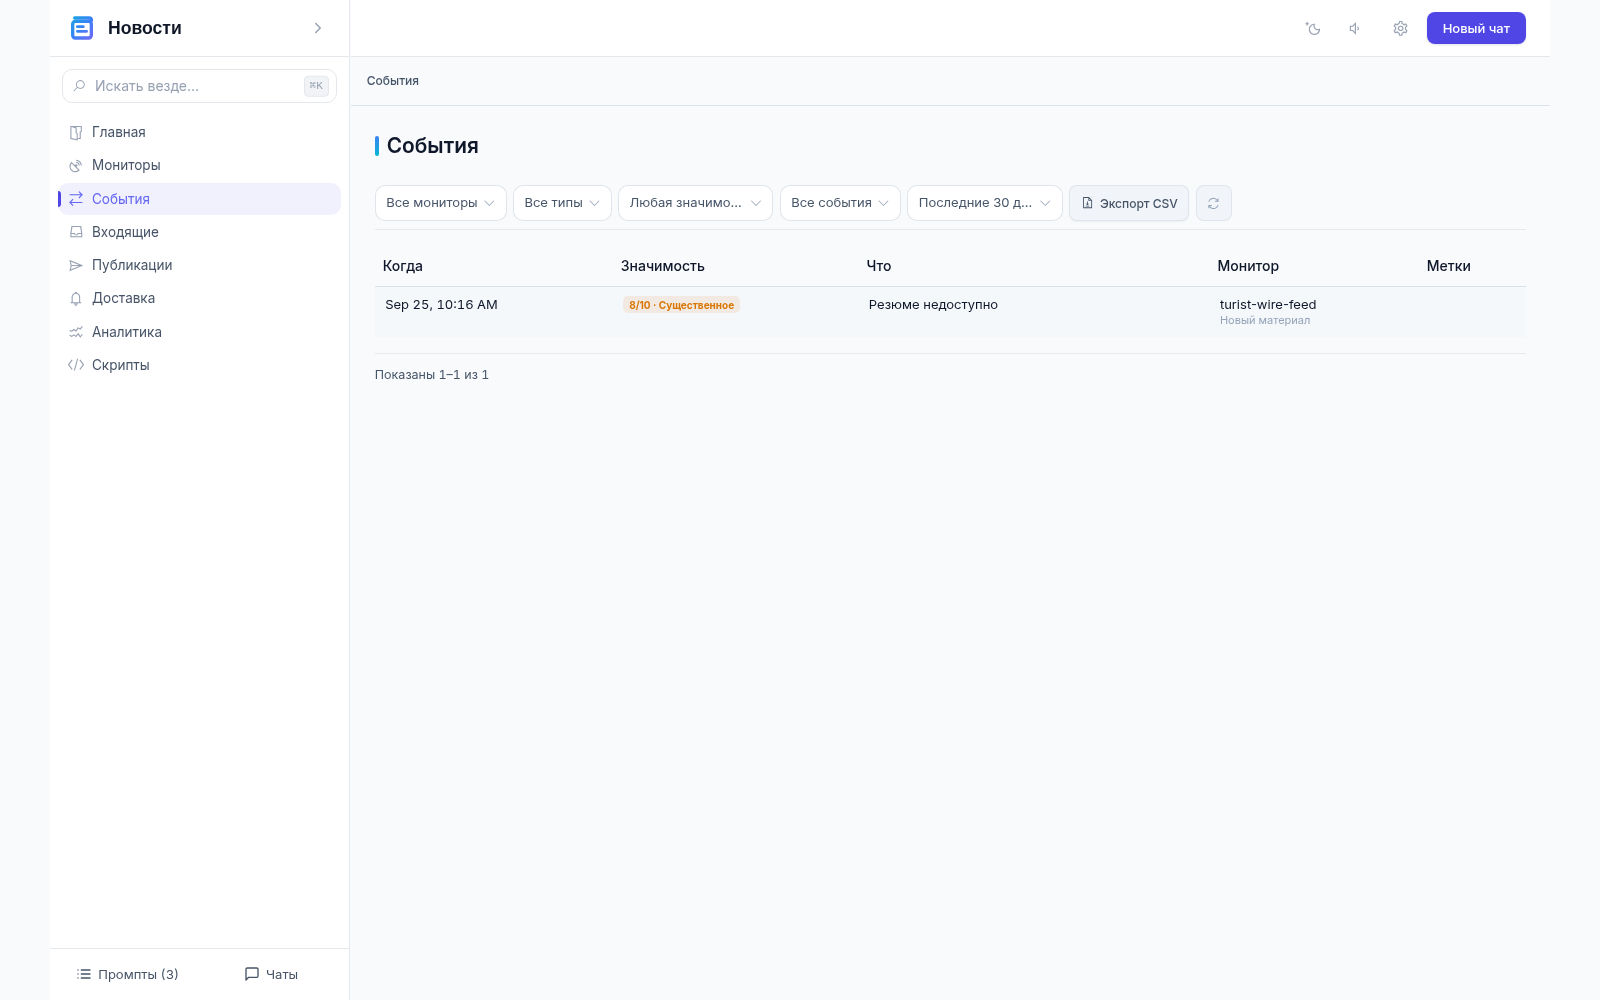Select События in the sidebar
This screenshot has width=1600, height=1000.
[199, 199]
